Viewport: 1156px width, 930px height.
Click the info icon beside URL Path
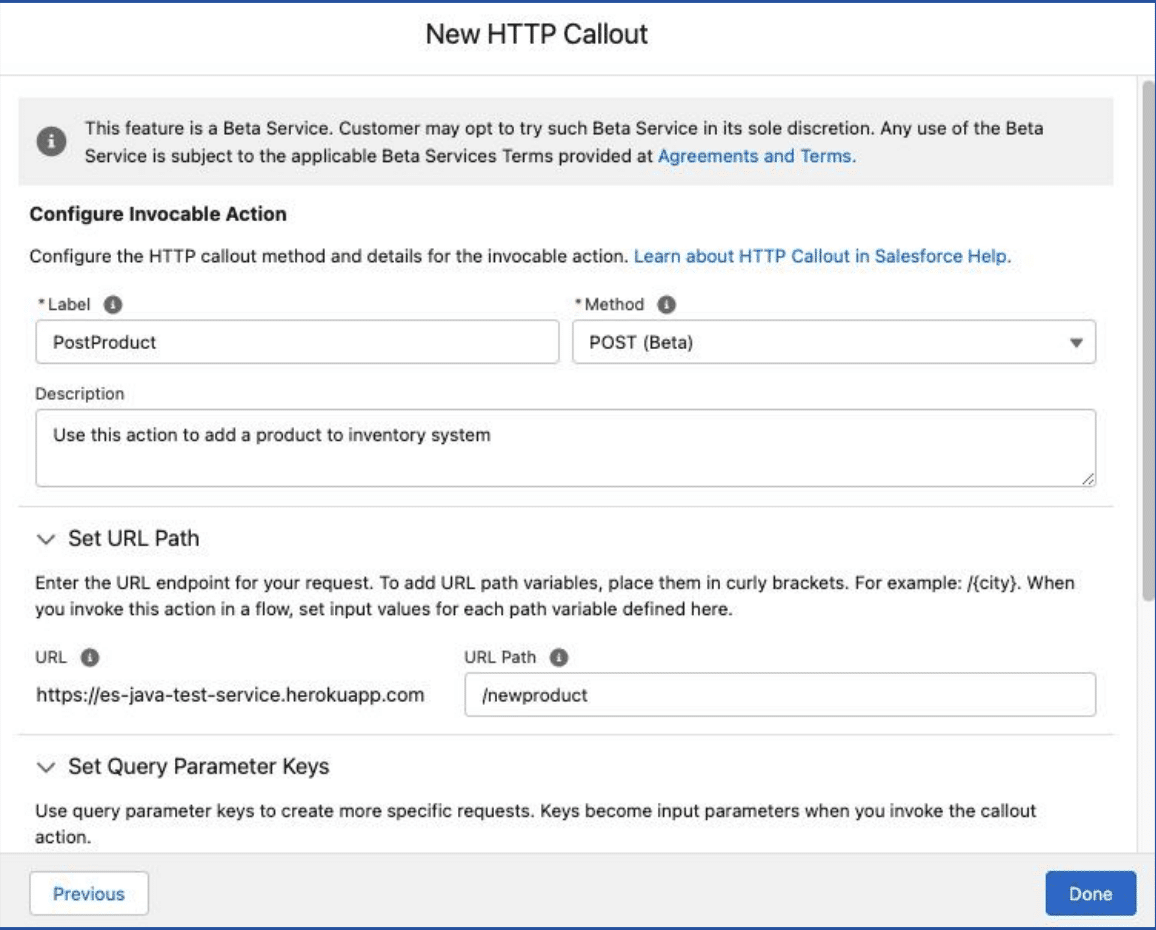[559, 658]
